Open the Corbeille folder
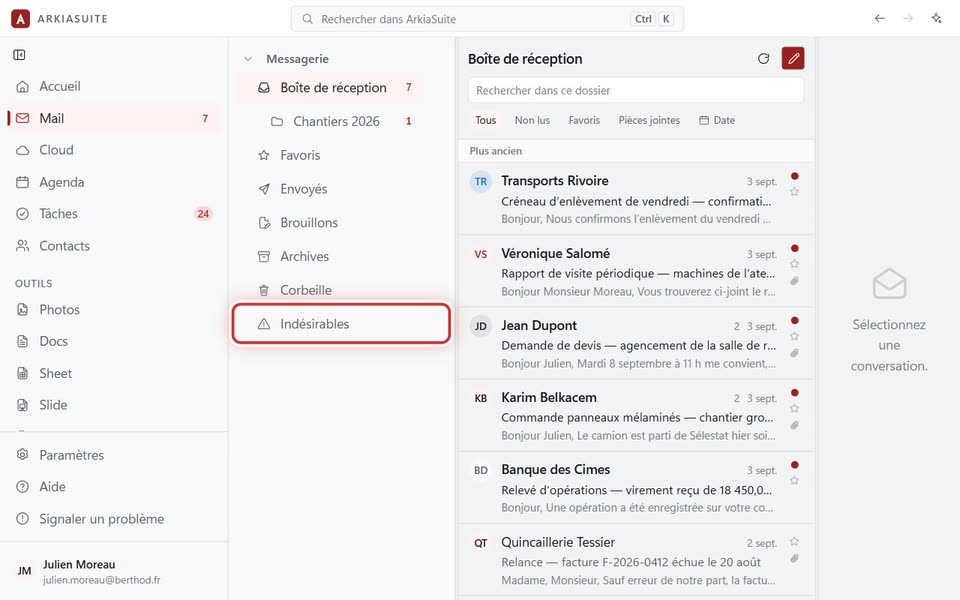Image resolution: width=960 pixels, height=600 pixels. click(331, 290)
